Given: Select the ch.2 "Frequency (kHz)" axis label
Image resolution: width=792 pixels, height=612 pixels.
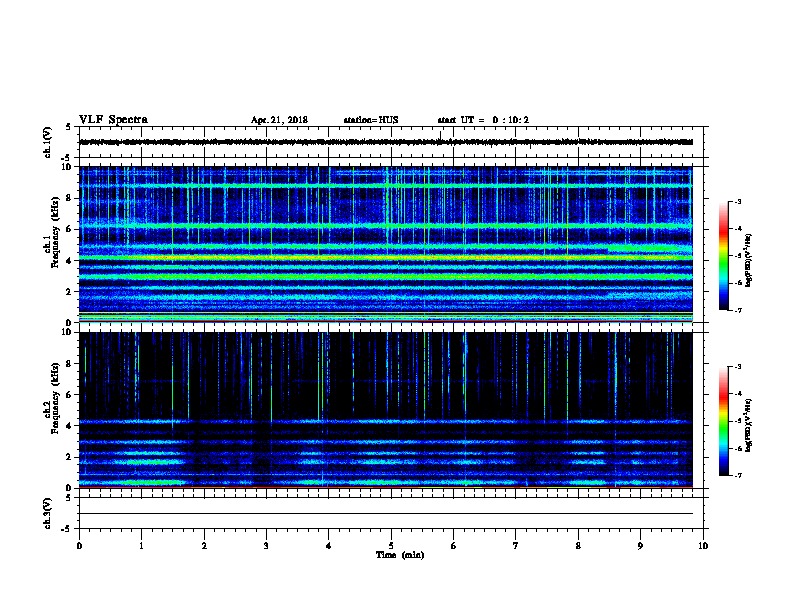Looking at the screenshot, I should (x=55, y=397).
